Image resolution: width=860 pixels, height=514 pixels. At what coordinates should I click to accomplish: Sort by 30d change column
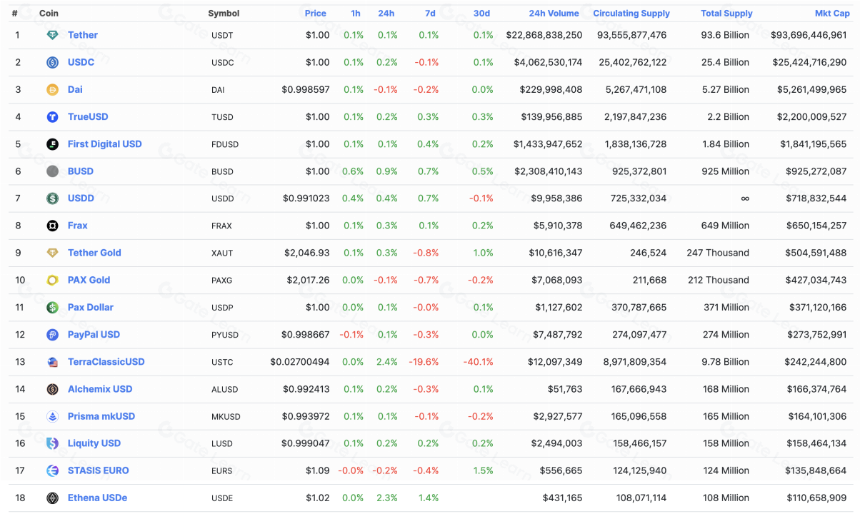pyautogui.click(x=482, y=13)
